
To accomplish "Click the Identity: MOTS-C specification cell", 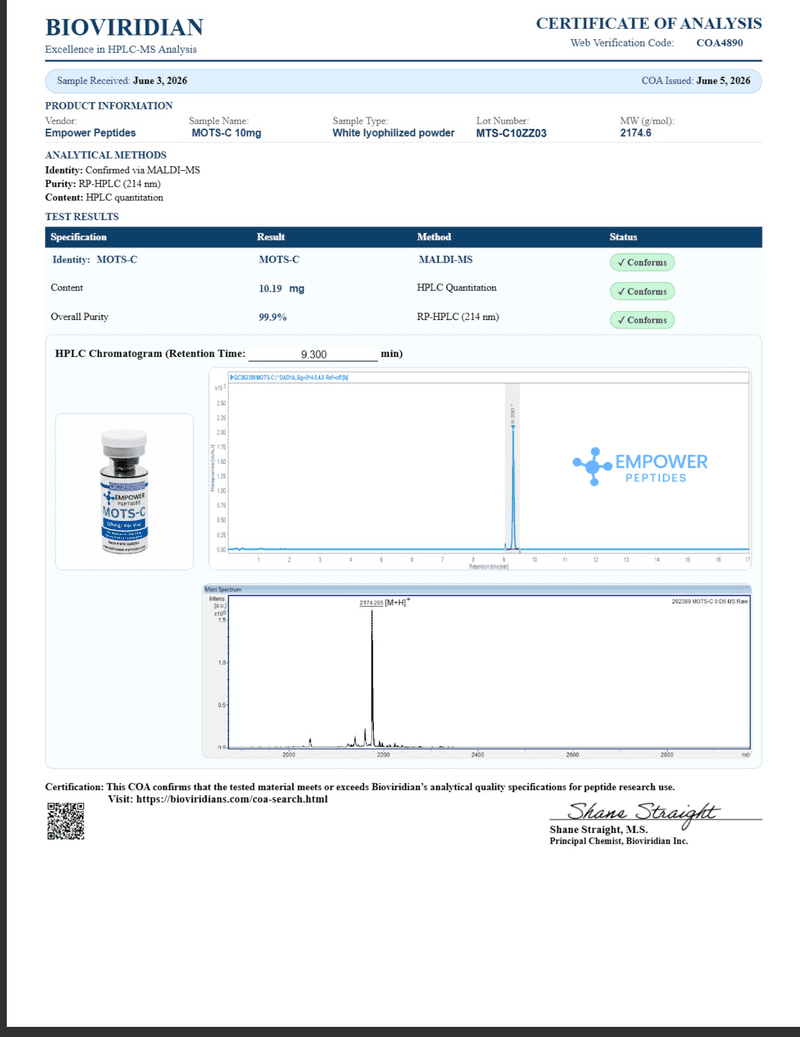I will [x=95, y=259].
